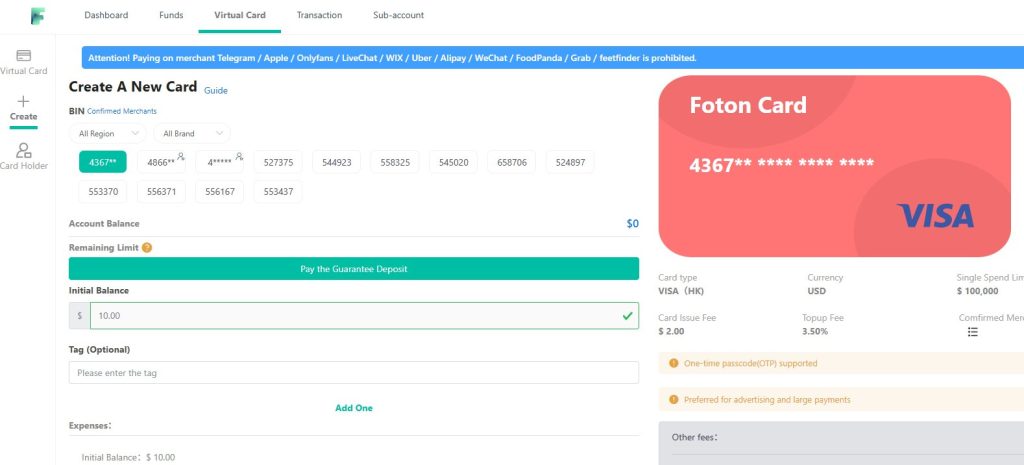Click the Foton Card preview
The height and width of the screenshot is (465, 1024).
click(835, 166)
